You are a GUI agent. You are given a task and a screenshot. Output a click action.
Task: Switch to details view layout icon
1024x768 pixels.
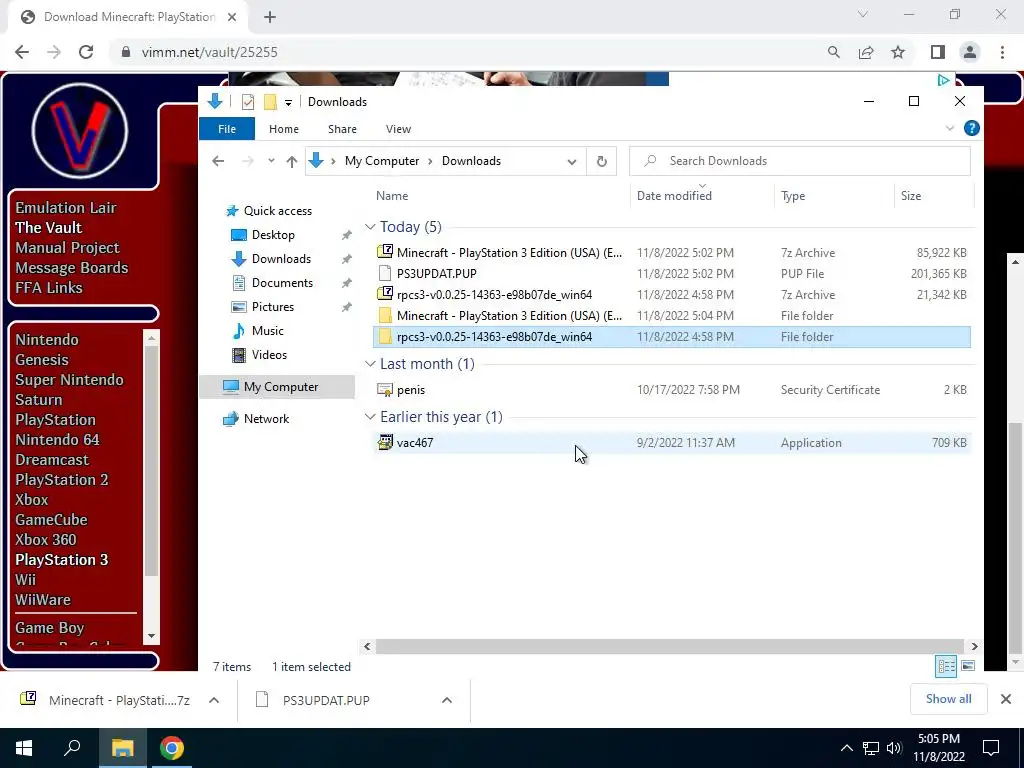pos(946,666)
